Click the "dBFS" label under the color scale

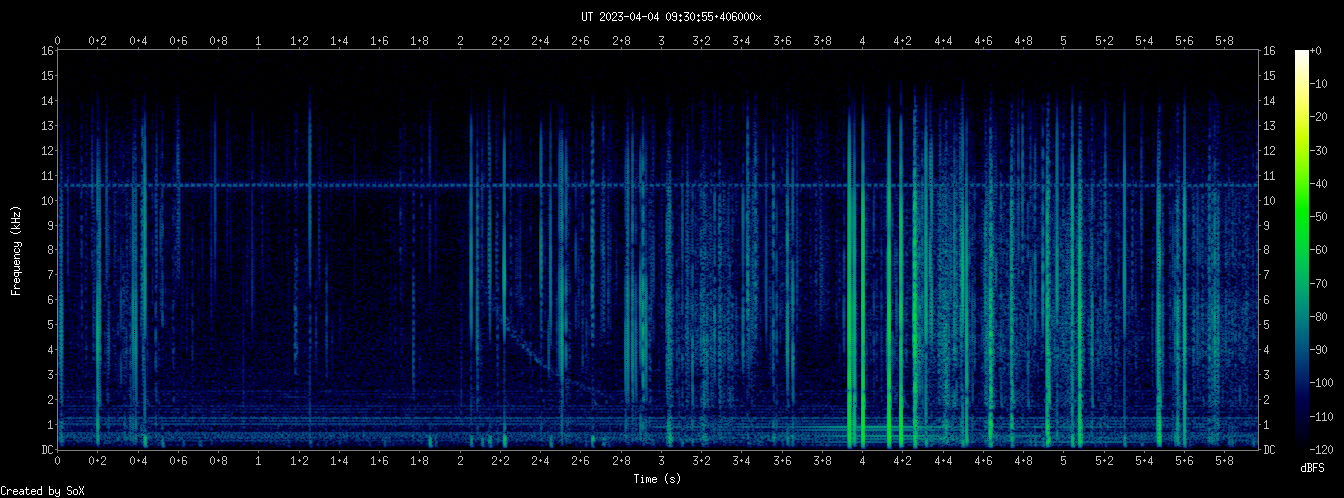pos(1313,468)
